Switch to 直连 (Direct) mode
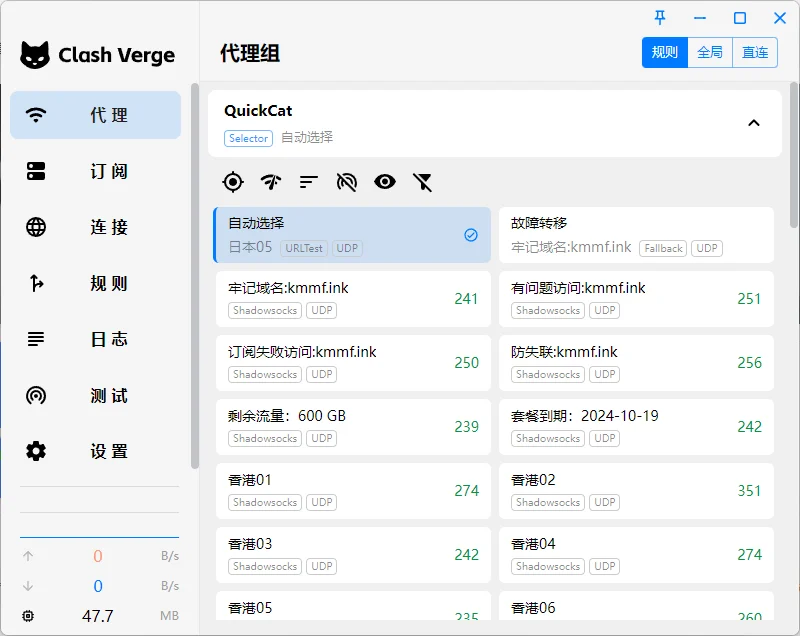Image resolution: width=800 pixels, height=636 pixels. (x=755, y=52)
